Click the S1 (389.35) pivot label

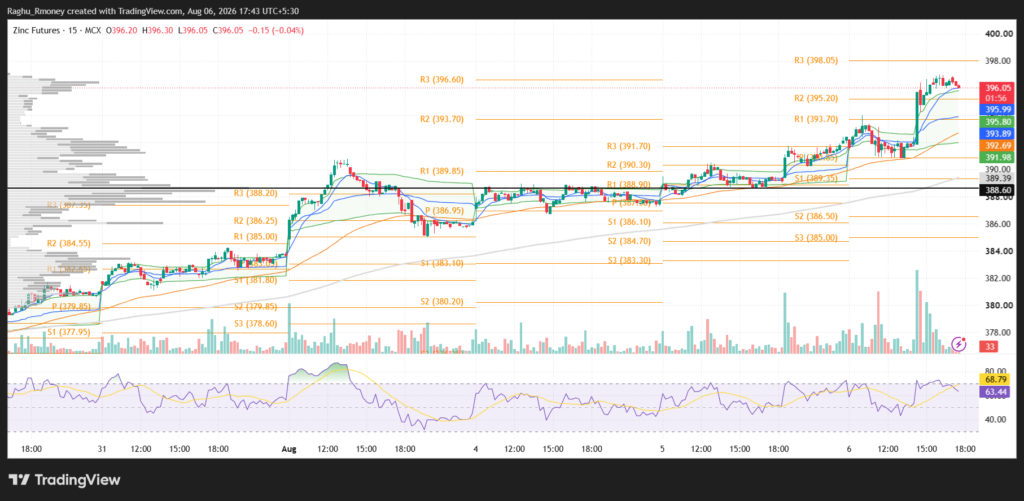(816, 178)
